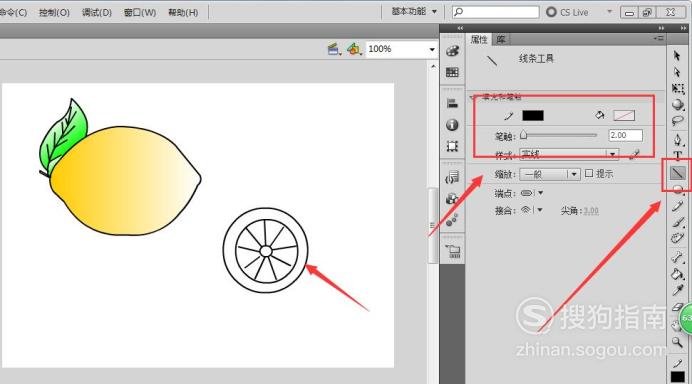The image size is (692, 384).
Task: Open the 调试(D) menu
Action: click(97, 12)
